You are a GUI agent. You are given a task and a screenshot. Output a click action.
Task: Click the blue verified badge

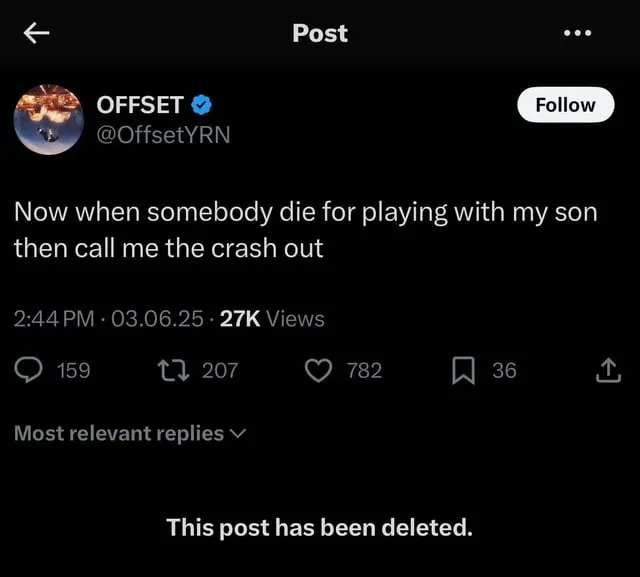201,105
